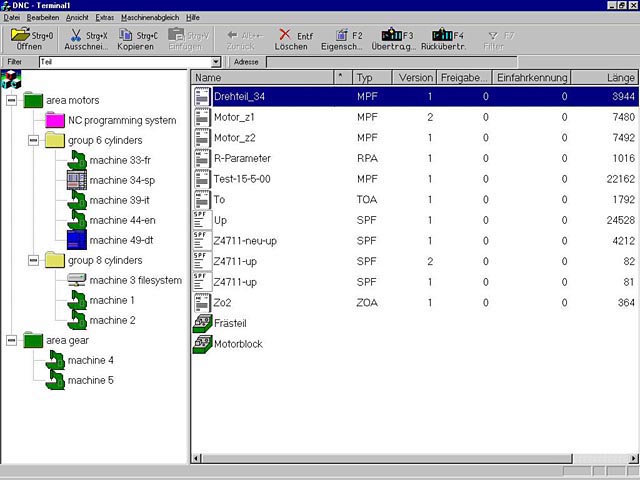The width and height of the screenshot is (640, 480).
Task: Click the SPF file icon beside Up
Action: 202,220
